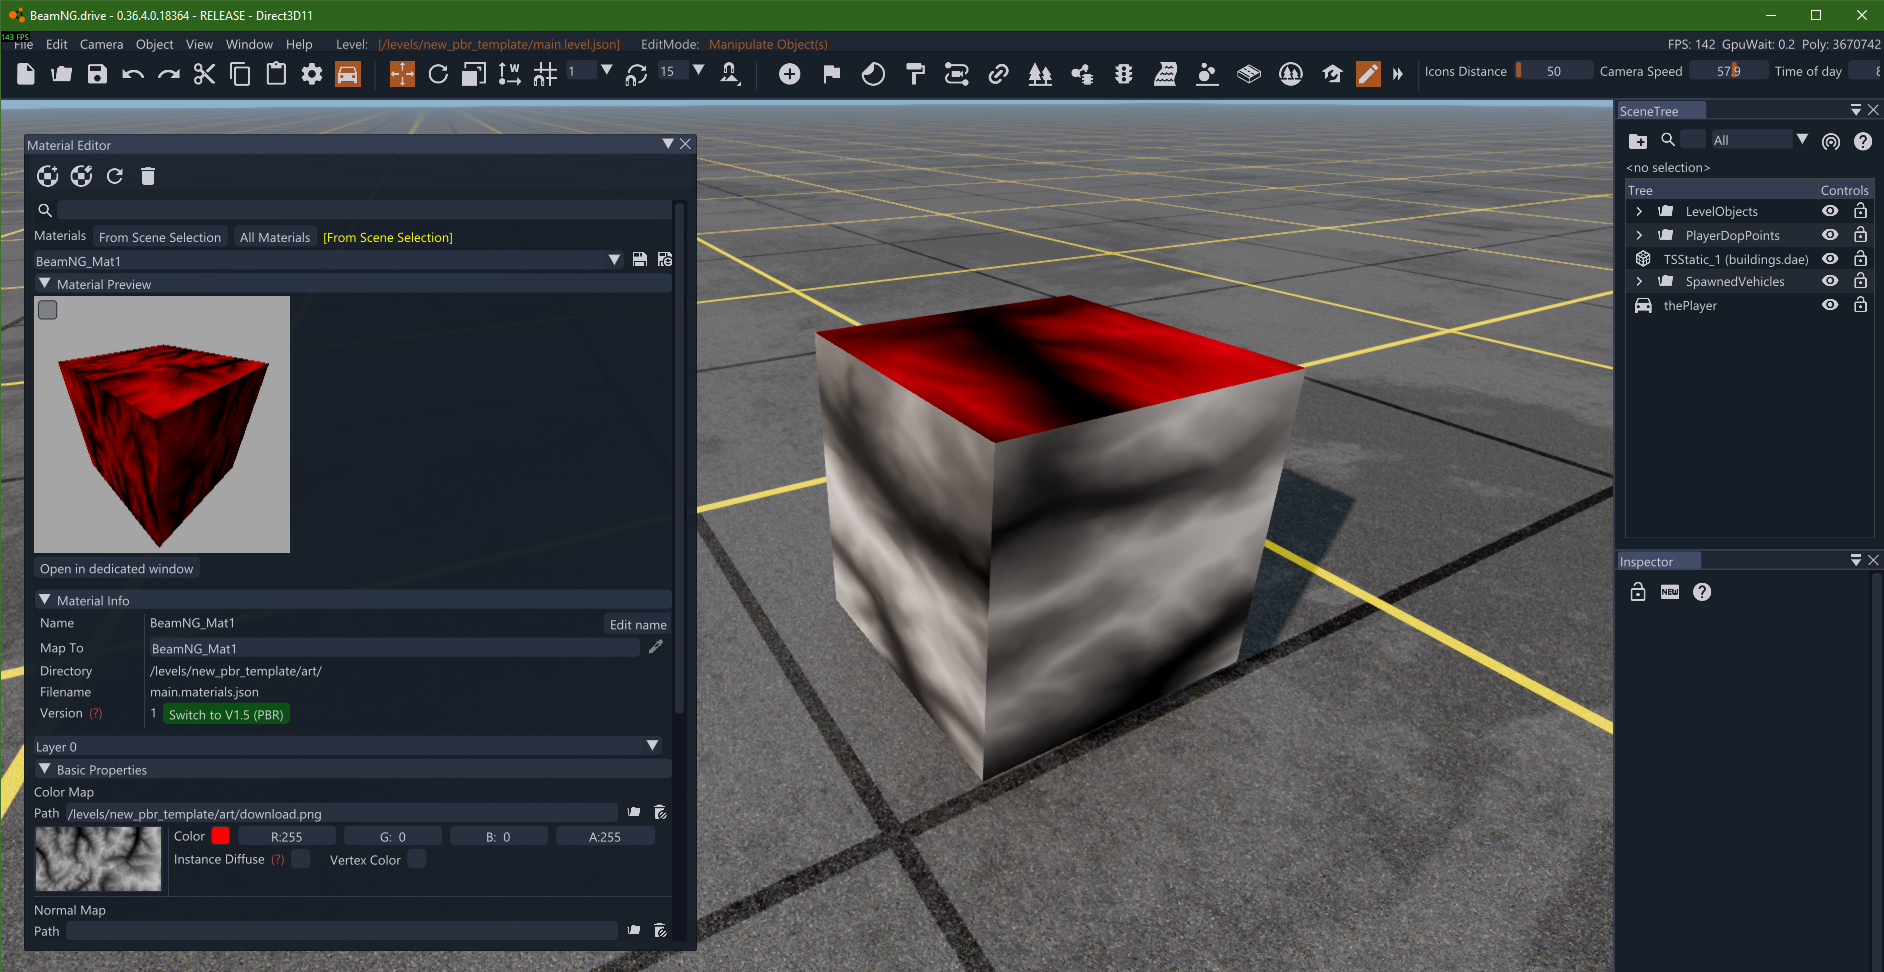This screenshot has width=1884, height=972.
Task: Select the globe with trees biome tool
Action: pyautogui.click(x=1291, y=74)
